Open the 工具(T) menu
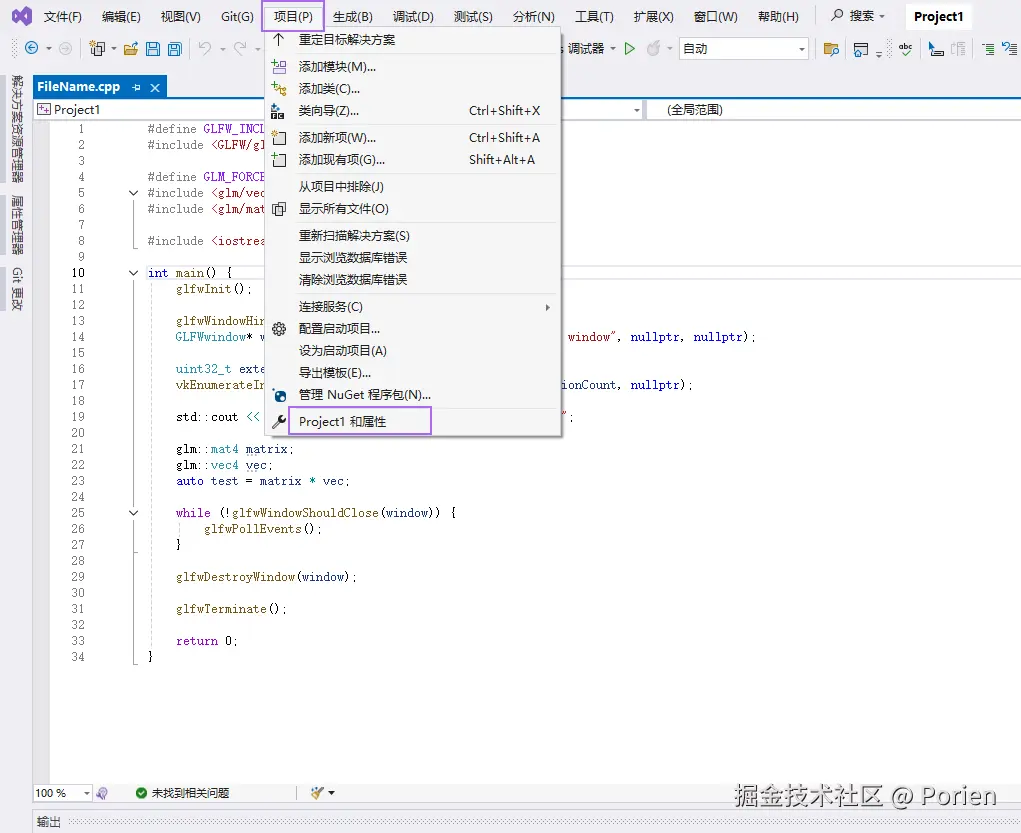1021x833 pixels. (594, 16)
